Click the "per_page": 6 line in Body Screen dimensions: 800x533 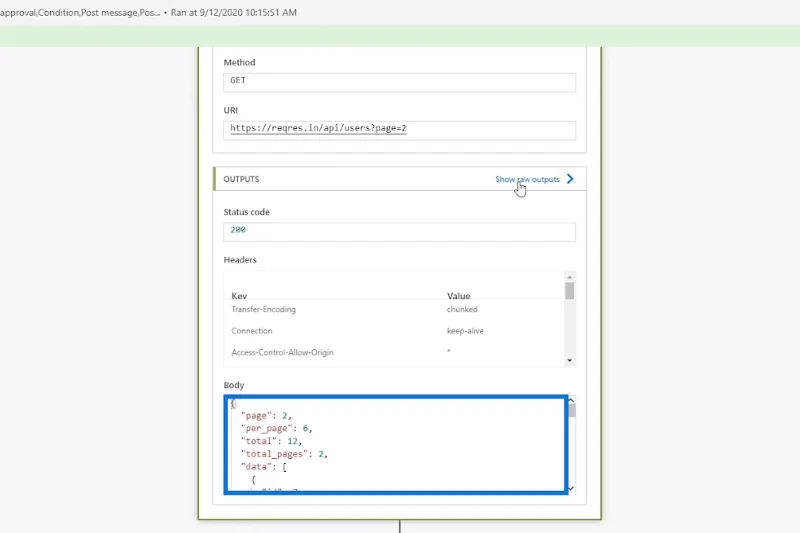click(276, 428)
